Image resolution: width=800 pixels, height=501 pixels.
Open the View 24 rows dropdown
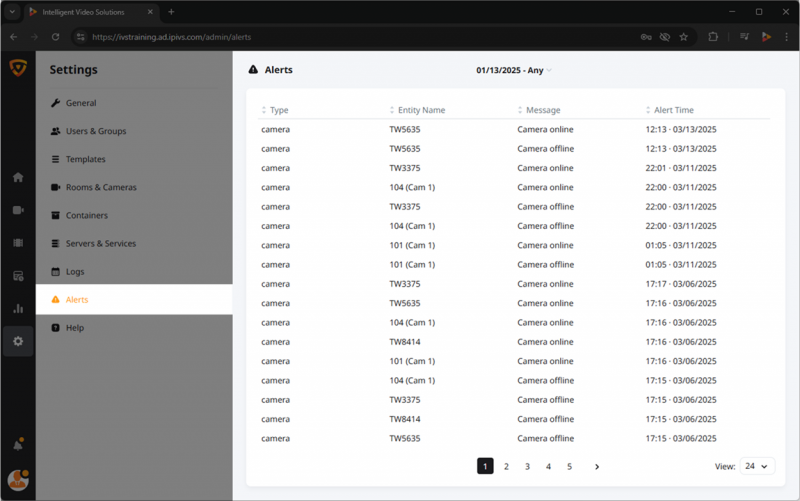(757, 466)
